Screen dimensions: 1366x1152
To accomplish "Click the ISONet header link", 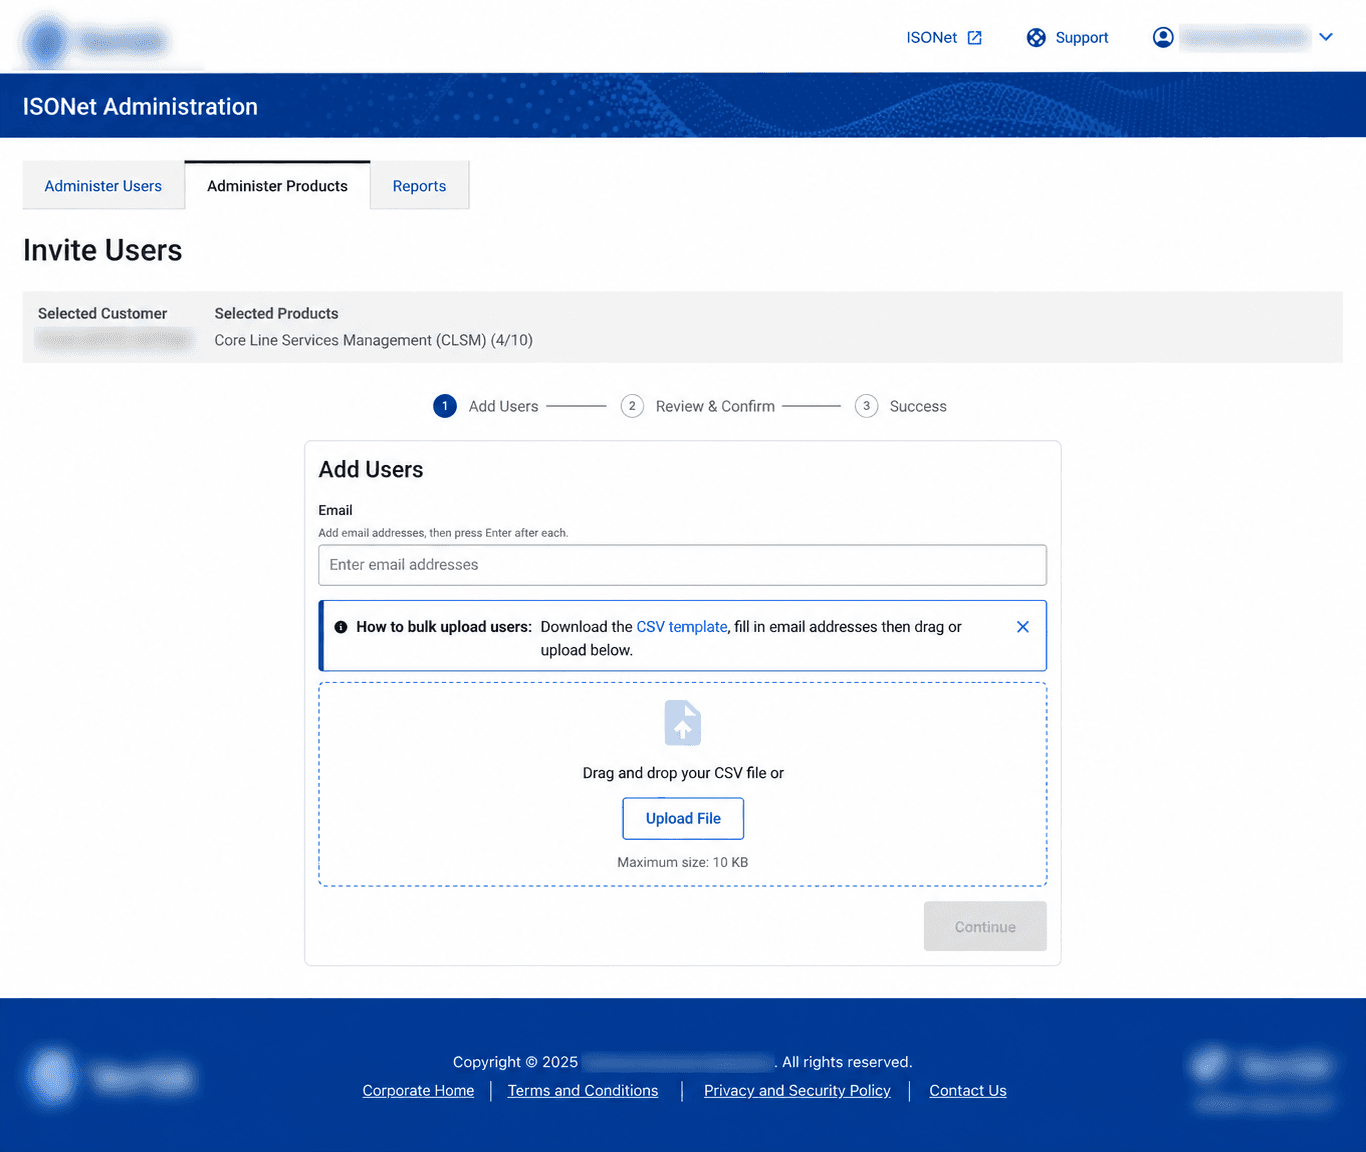I will (932, 38).
